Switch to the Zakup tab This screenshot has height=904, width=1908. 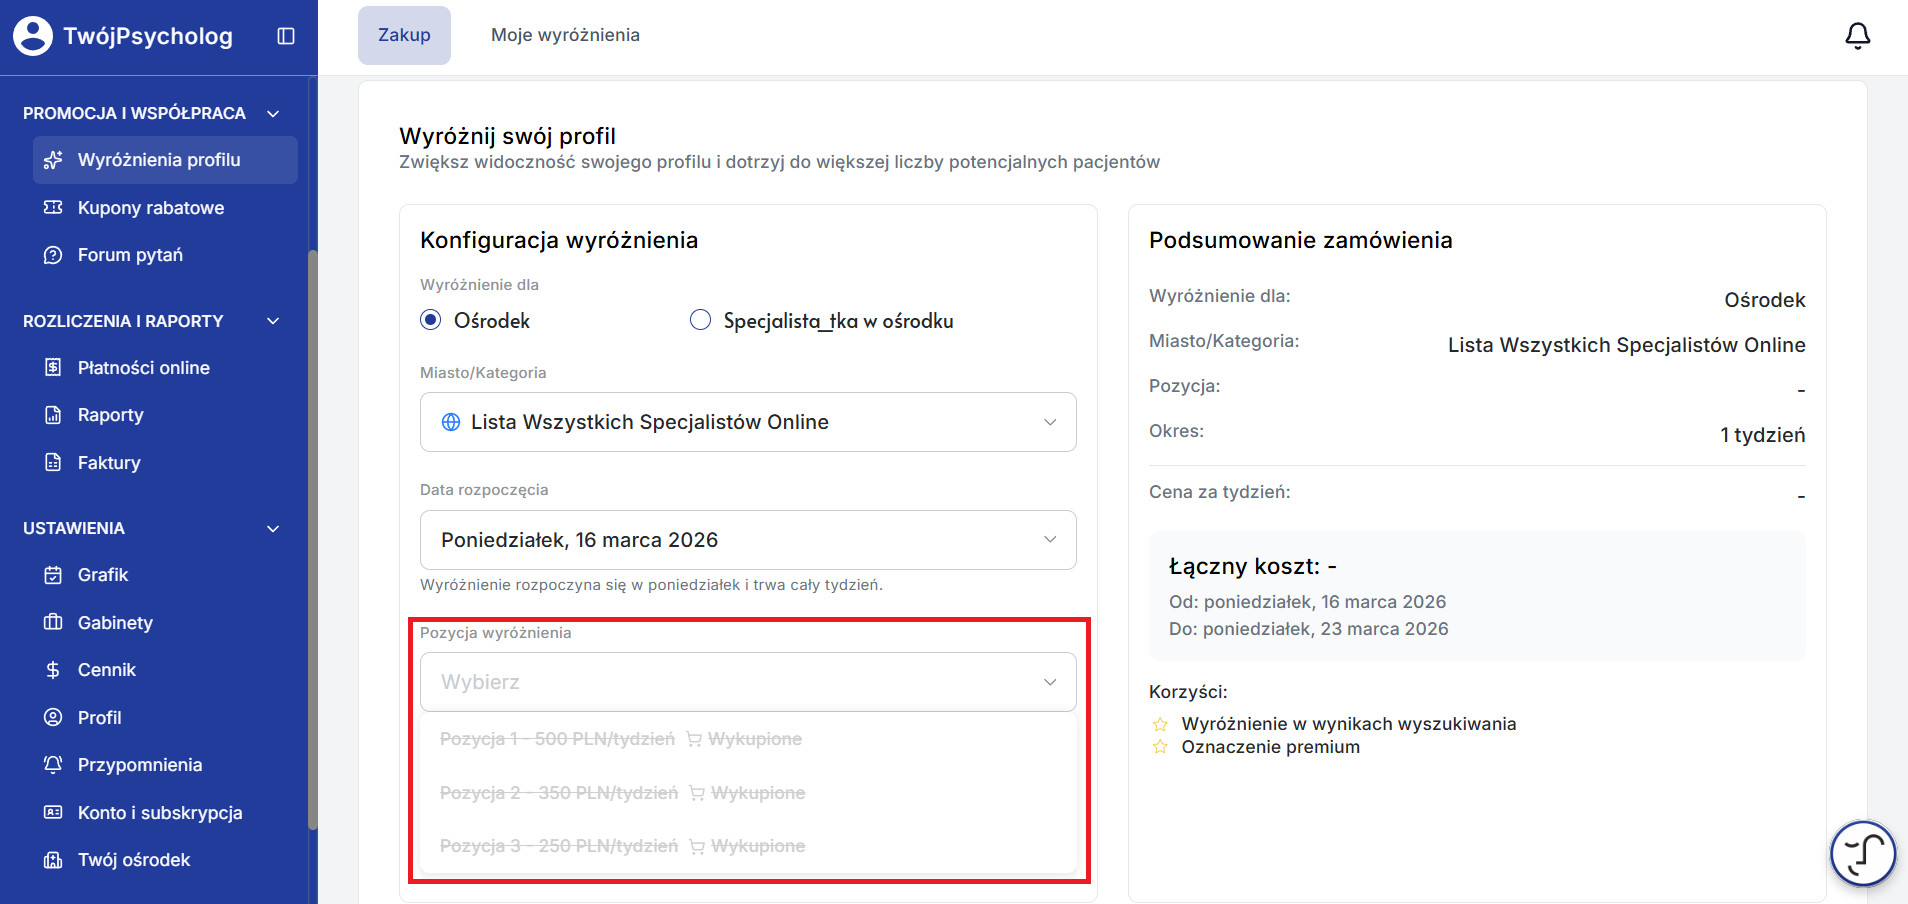point(404,35)
